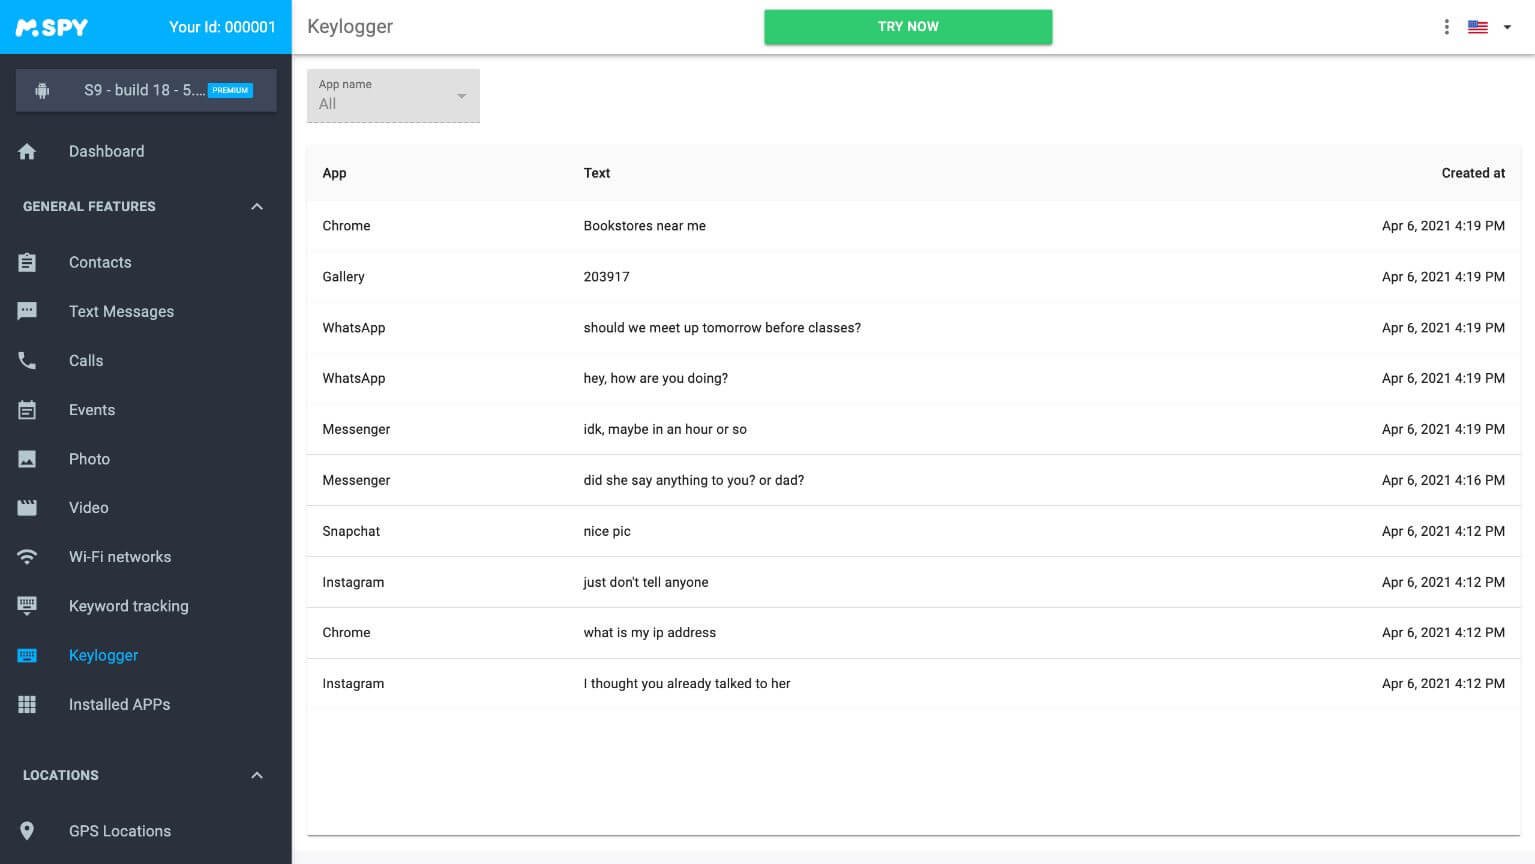Click the PREMIUM badge
The width and height of the screenshot is (1535, 864).
[x=230, y=90]
